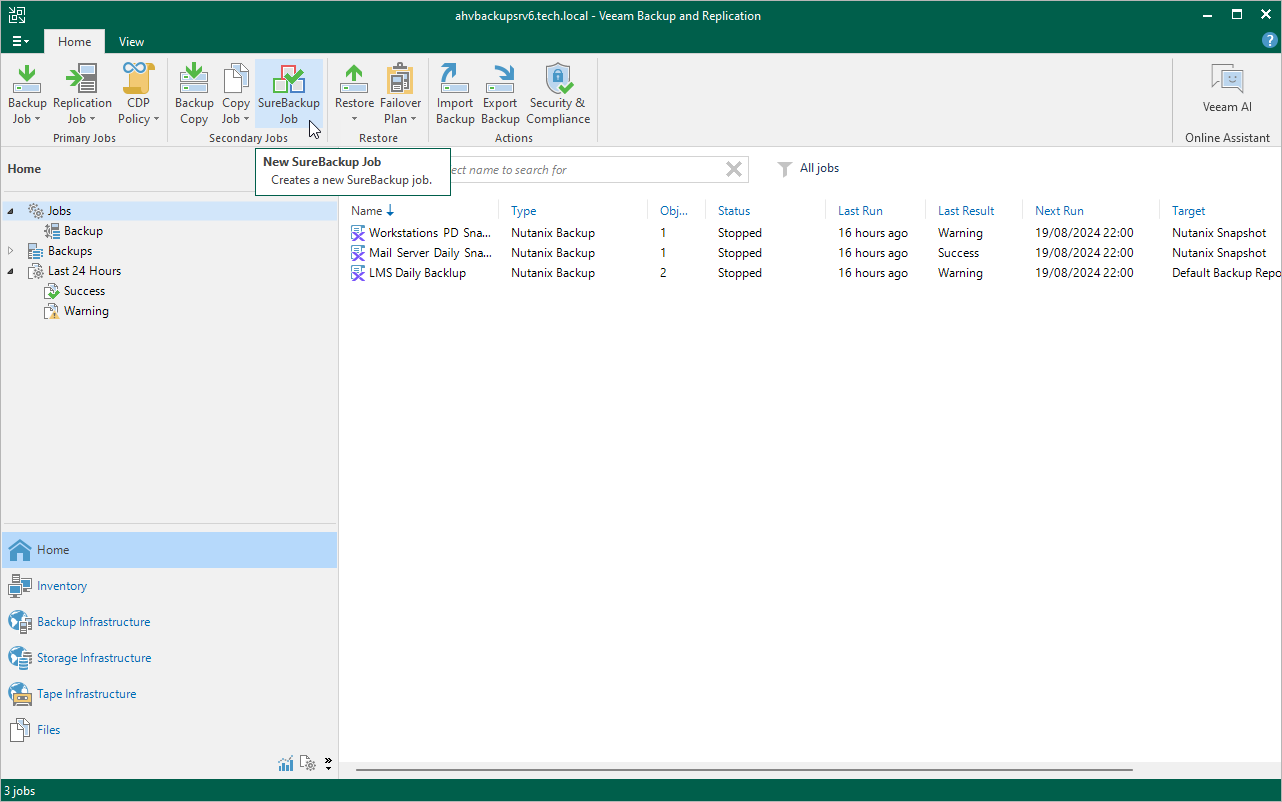The image size is (1282, 802).
Task: Select Last 24 Hours in the tree
Action: point(84,271)
